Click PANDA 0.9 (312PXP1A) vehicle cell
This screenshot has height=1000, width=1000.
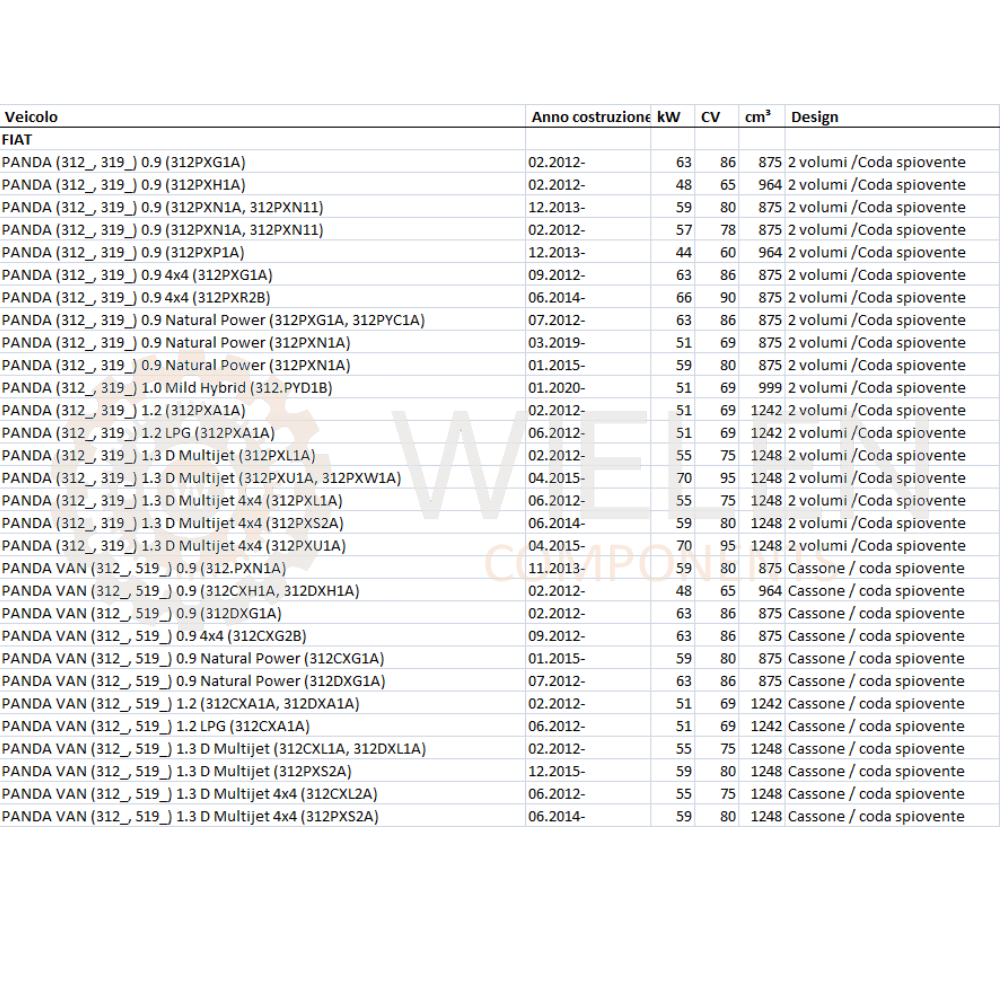point(262,253)
